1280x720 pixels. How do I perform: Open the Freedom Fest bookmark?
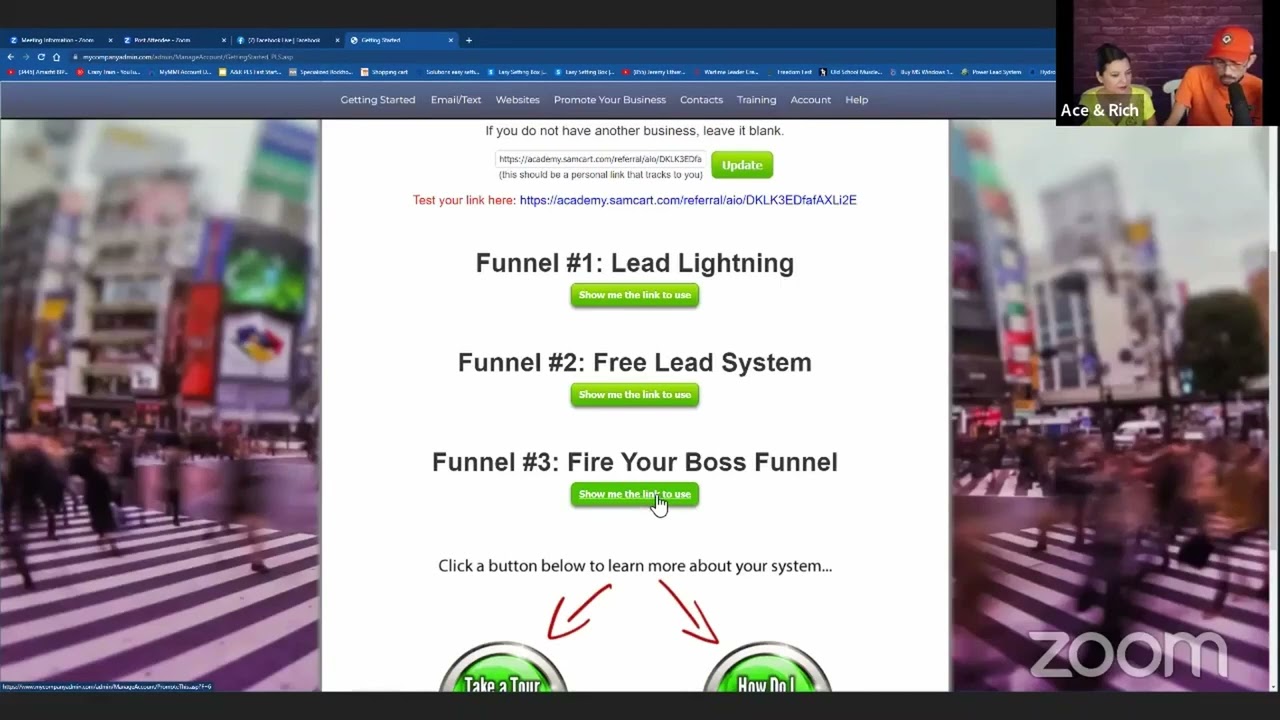coord(791,72)
